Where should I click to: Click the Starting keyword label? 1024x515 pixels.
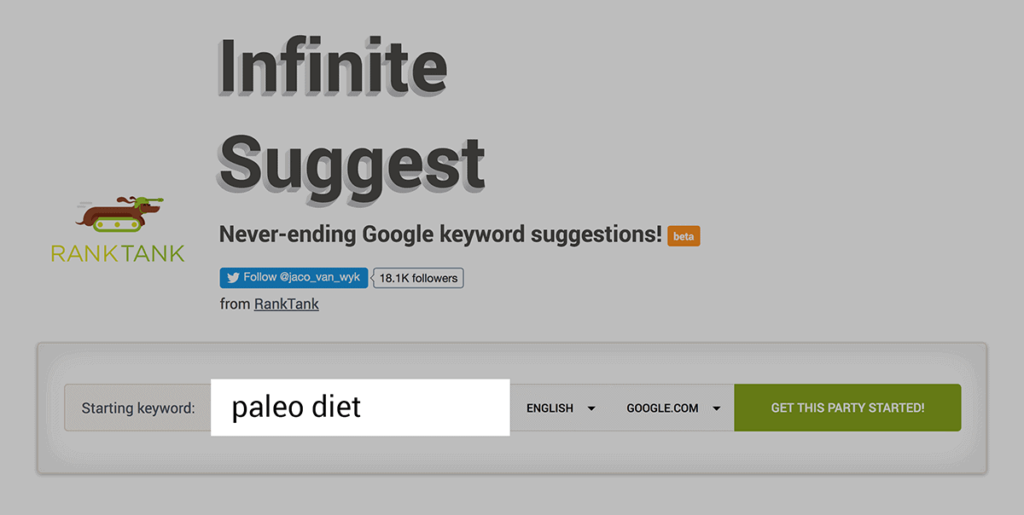[138, 408]
